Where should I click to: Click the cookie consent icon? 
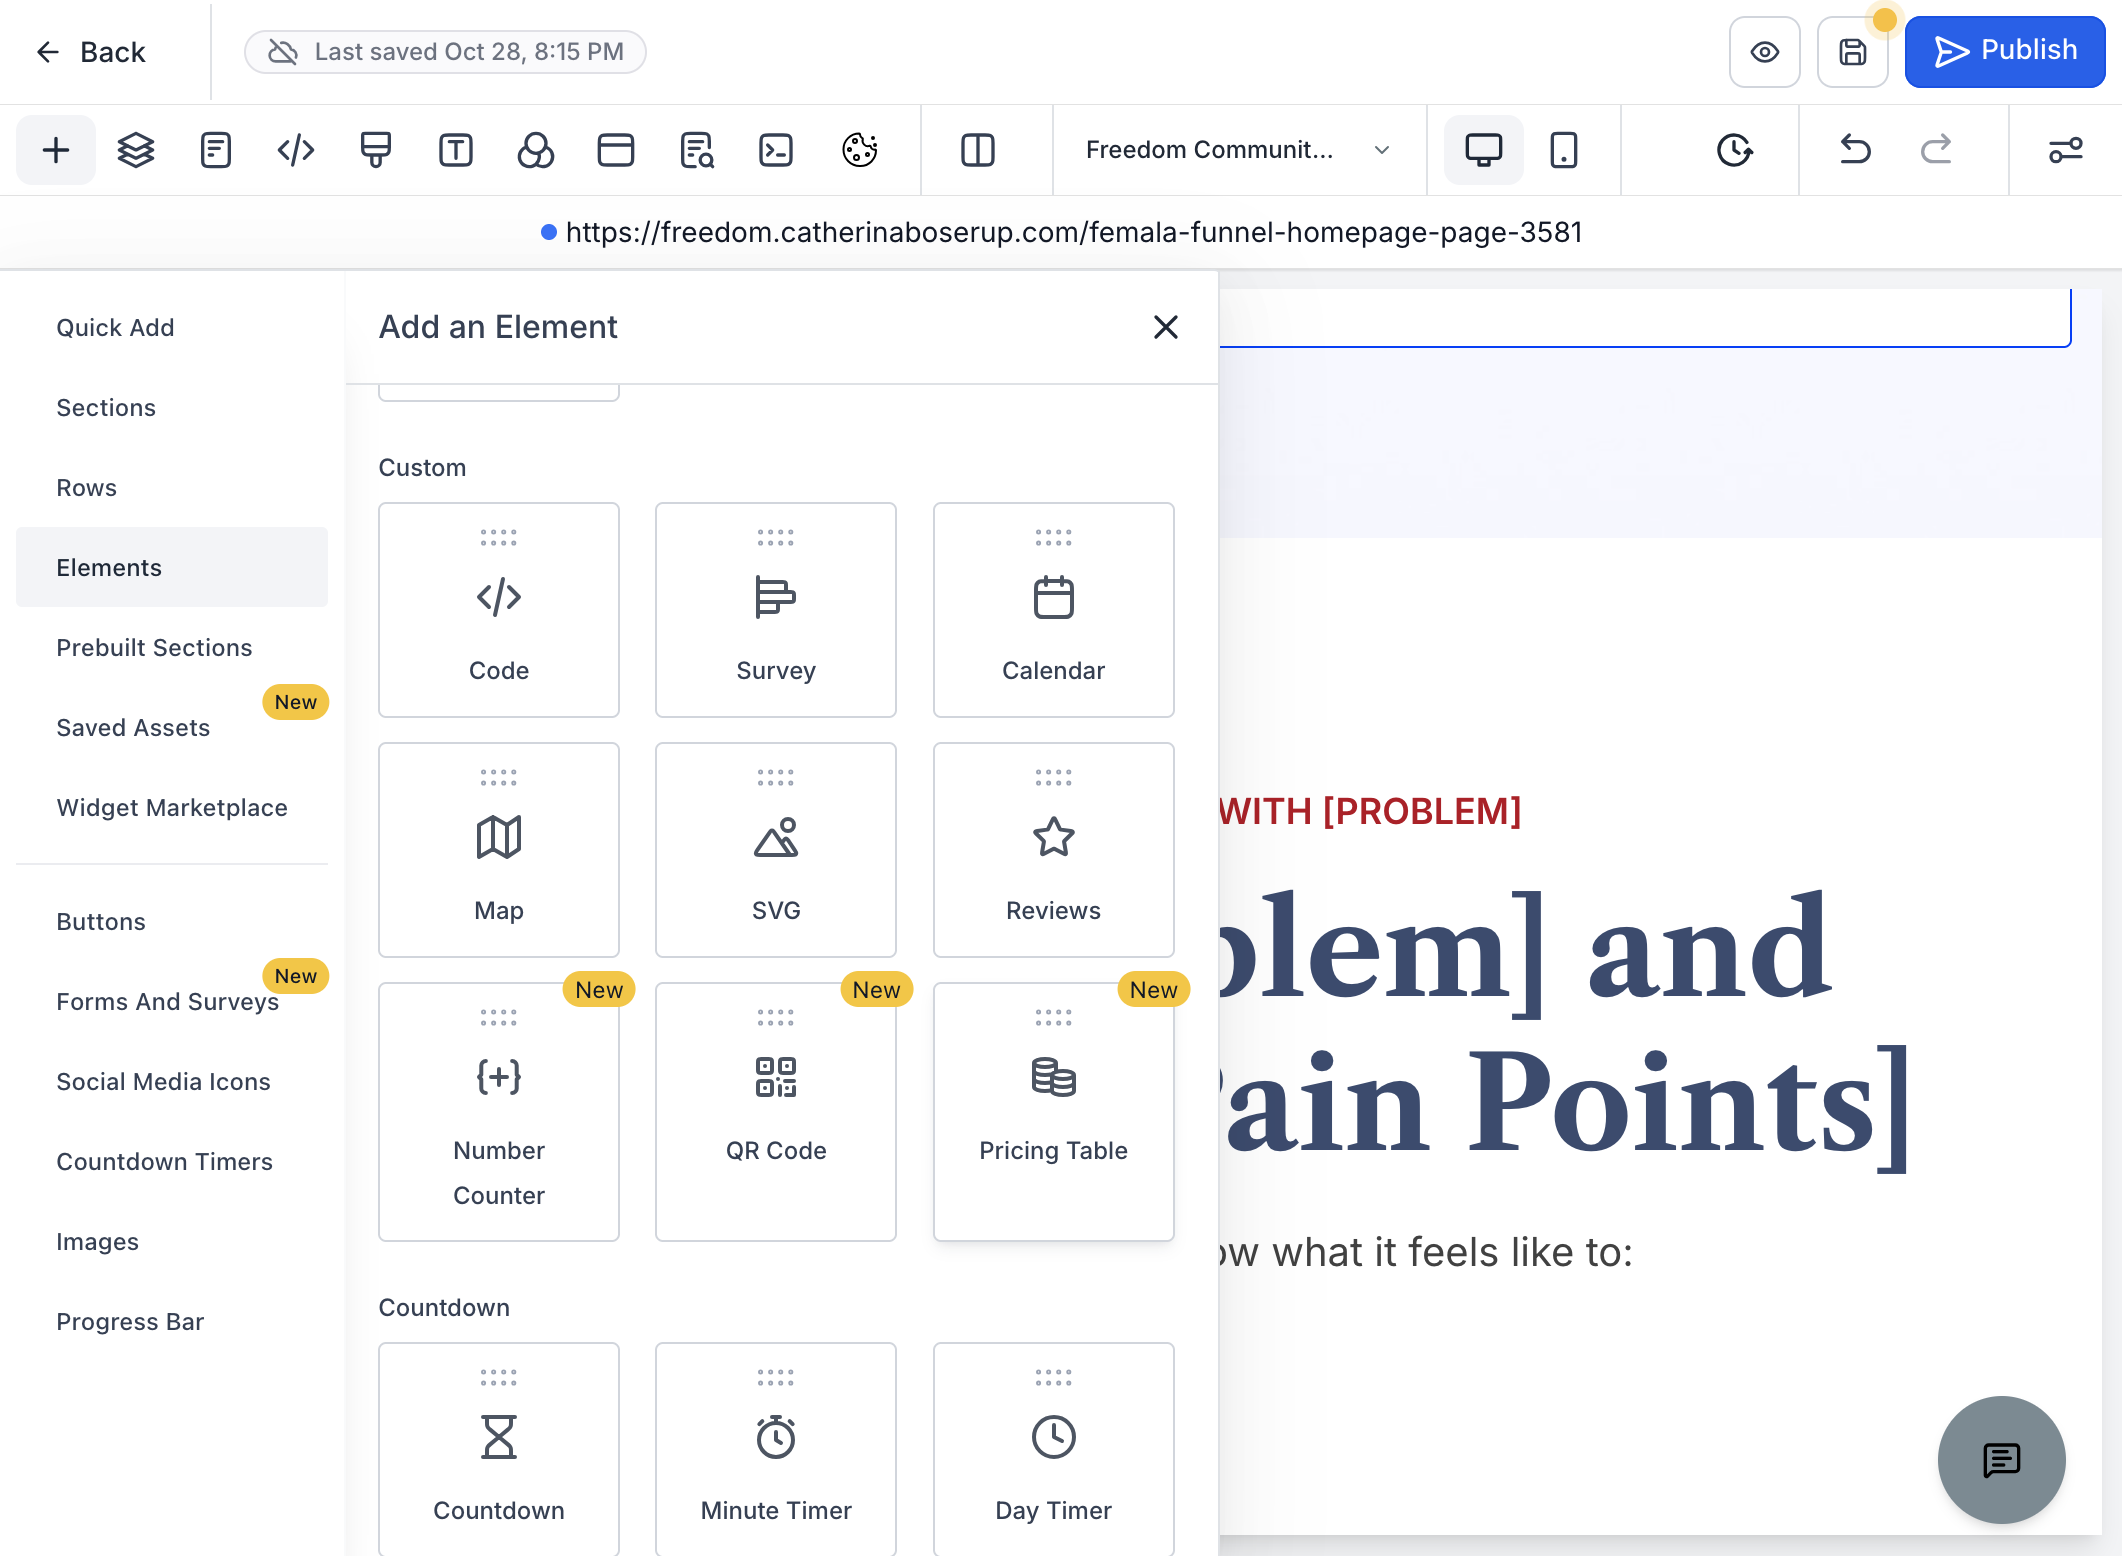tap(860, 150)
